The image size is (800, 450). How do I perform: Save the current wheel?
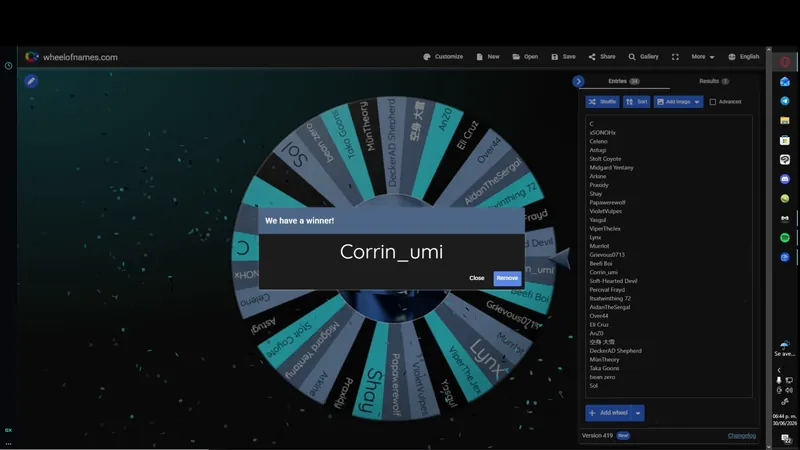pyautogui.click(x=563, y=57)
